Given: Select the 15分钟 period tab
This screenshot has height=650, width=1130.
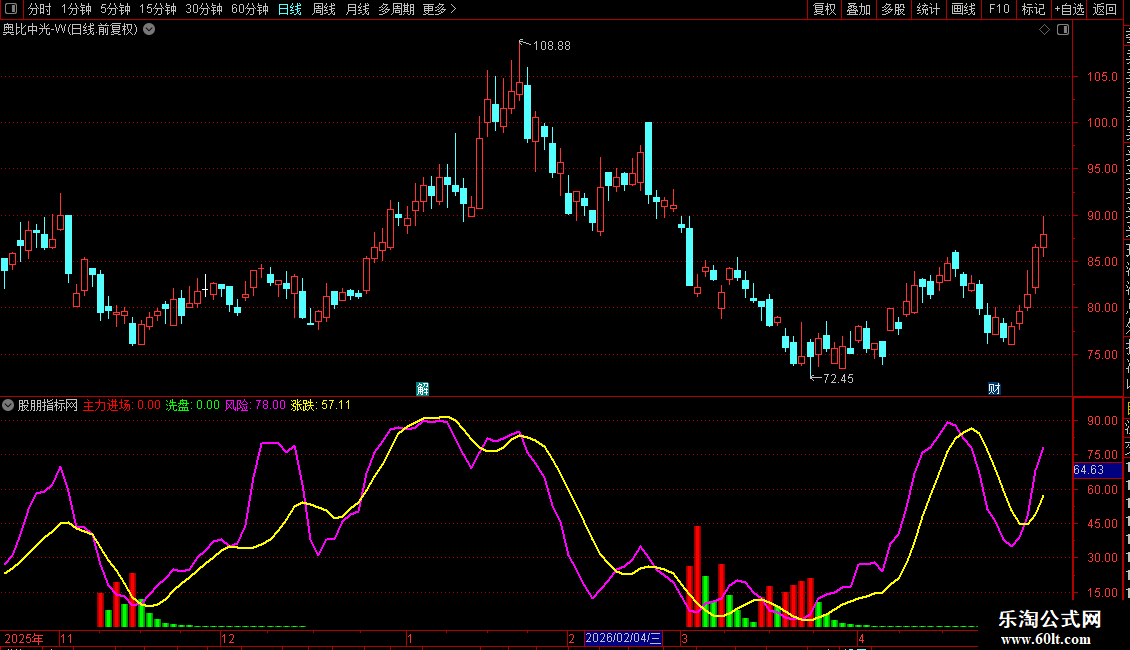Looking at the screenshot, I should coord(158,9).
